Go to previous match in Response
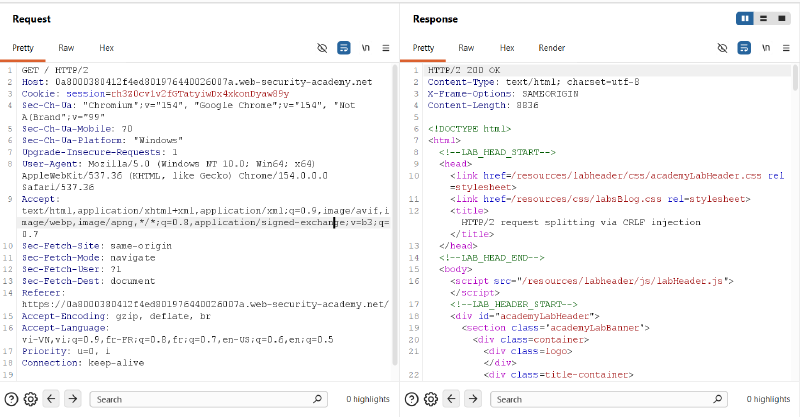 tap(452, 399)
